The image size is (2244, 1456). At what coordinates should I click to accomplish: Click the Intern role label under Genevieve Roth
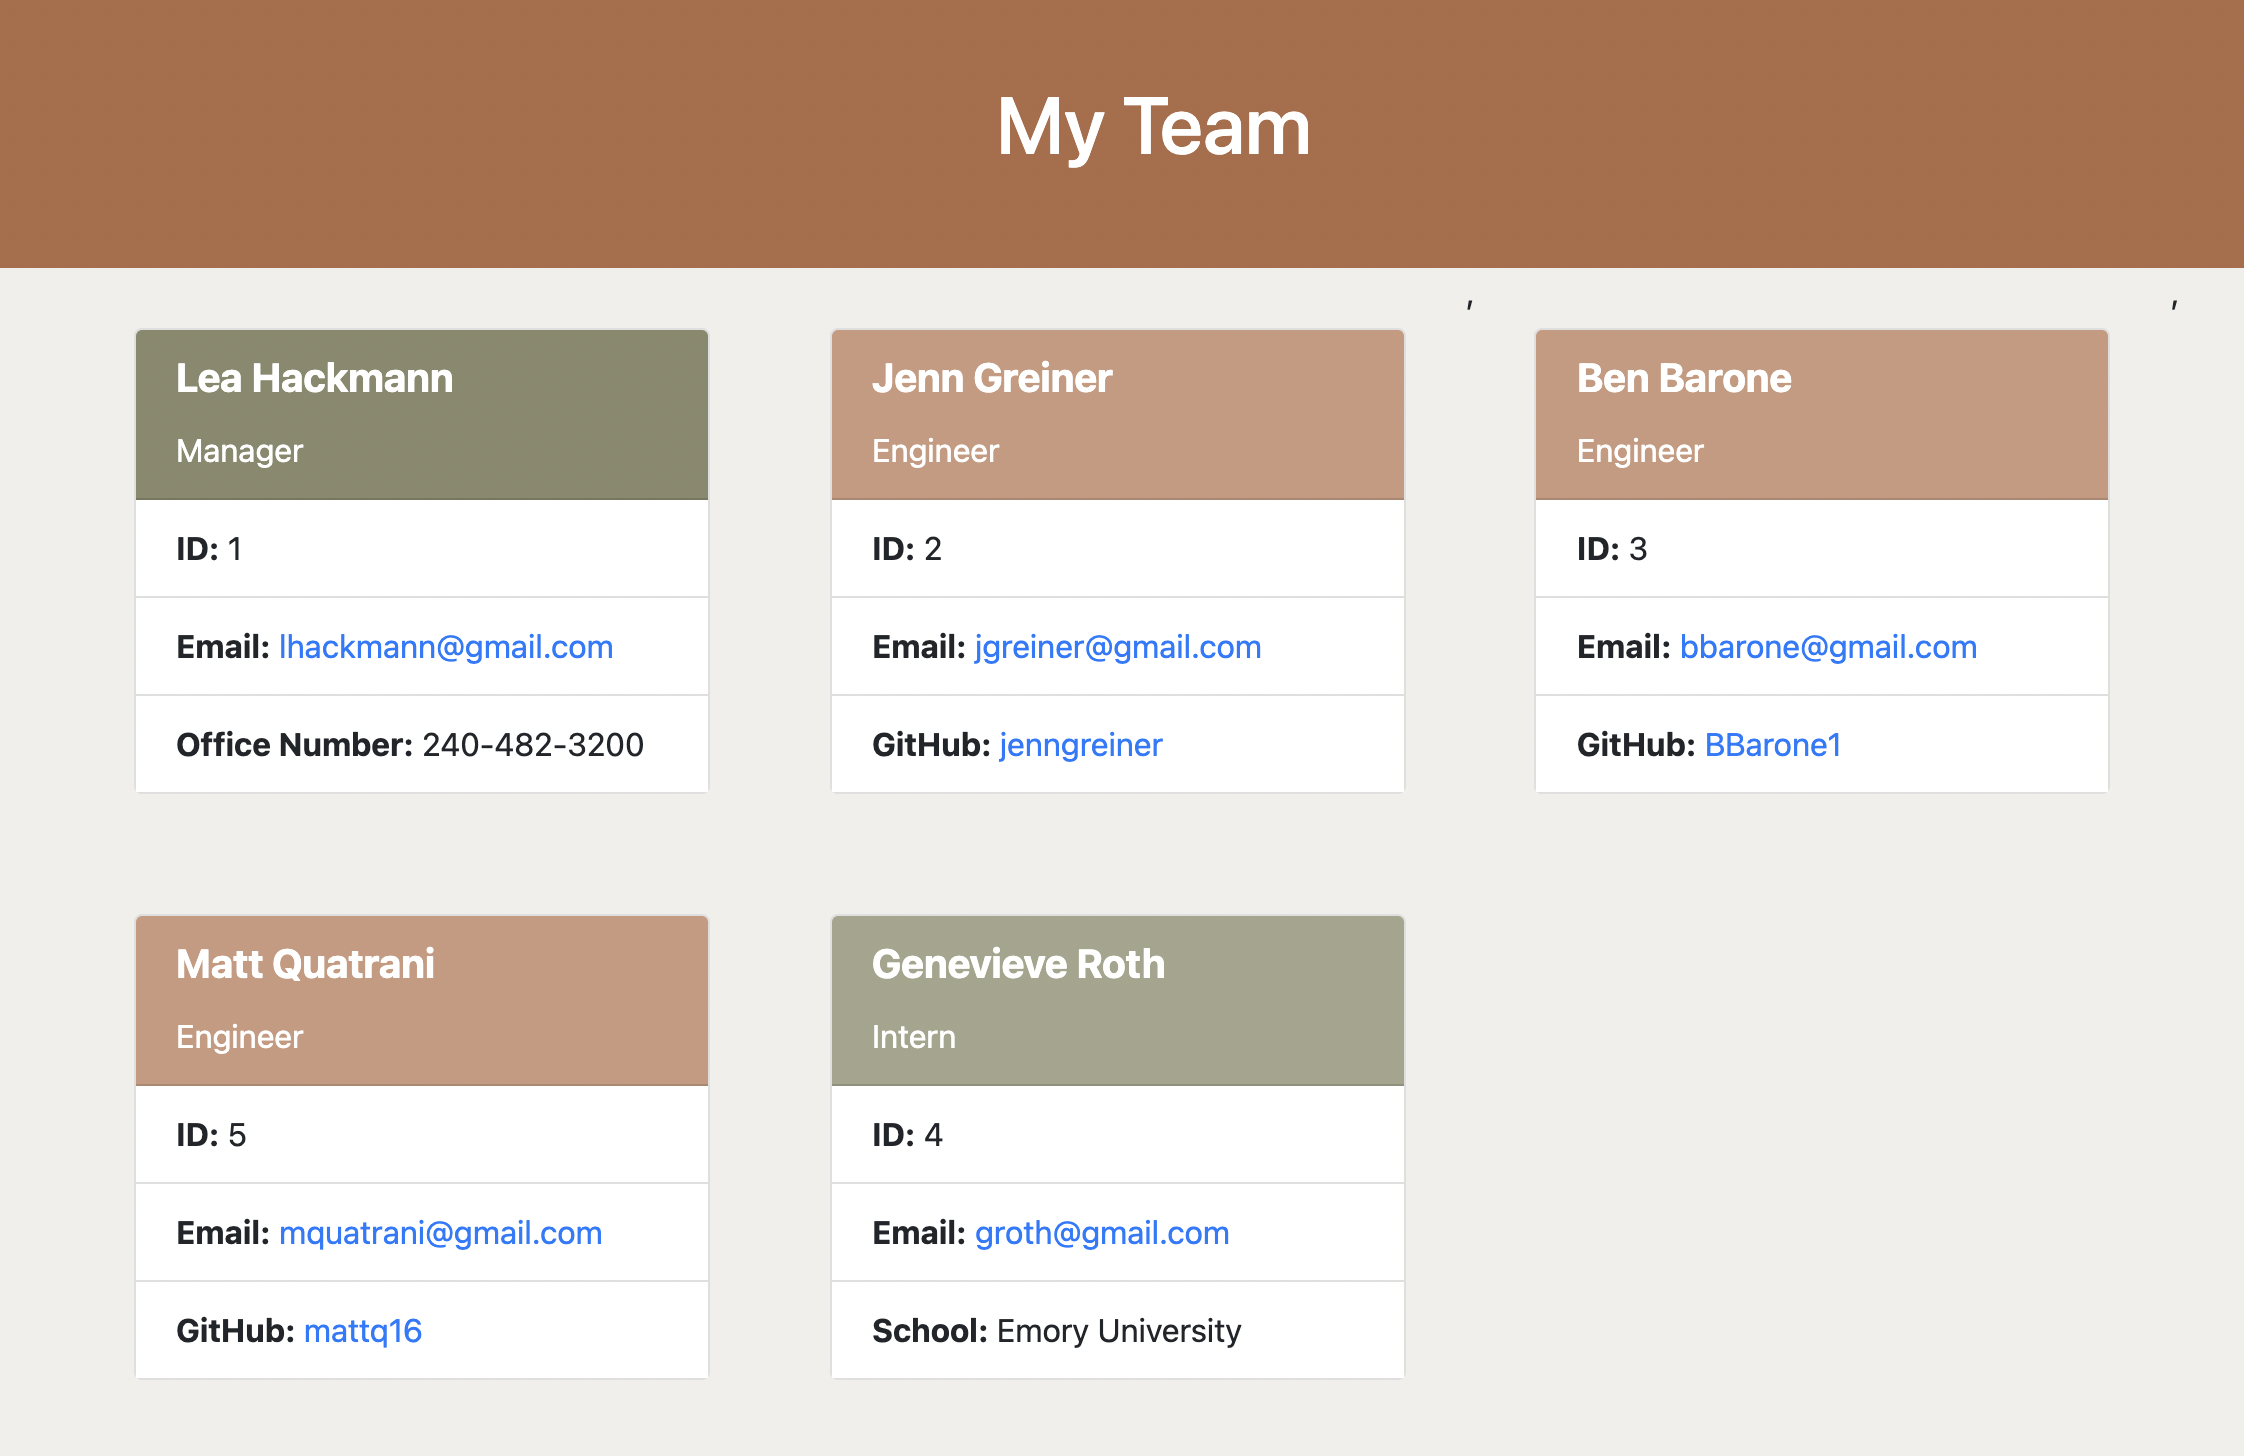912,1037
